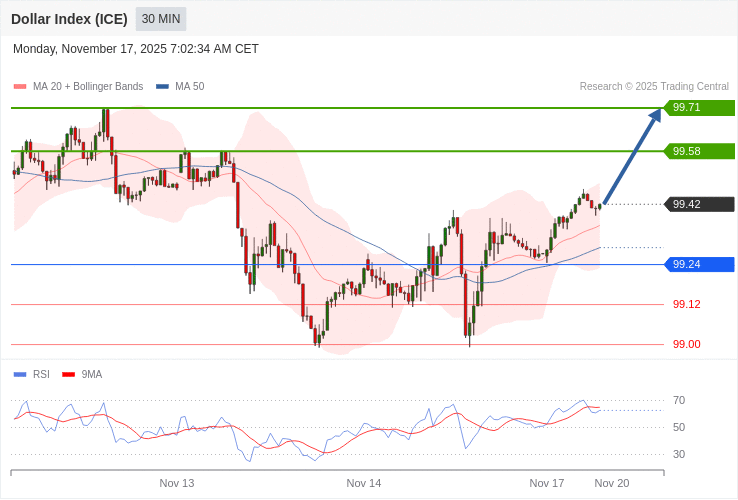Click the 9MA red legend swatch

68,375
